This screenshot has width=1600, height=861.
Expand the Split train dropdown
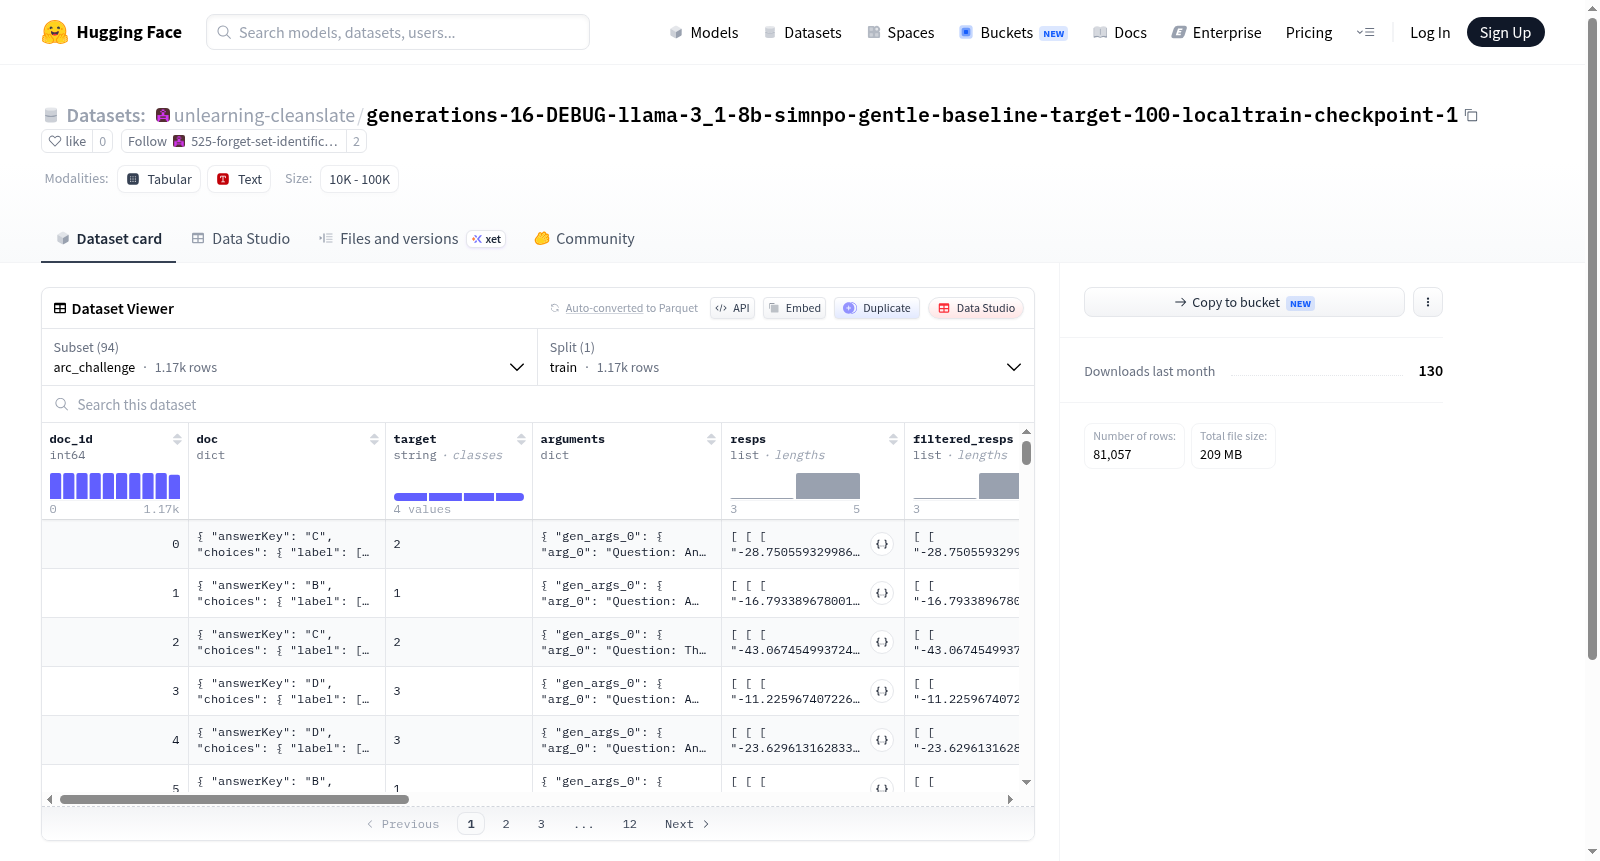point(786,357)
